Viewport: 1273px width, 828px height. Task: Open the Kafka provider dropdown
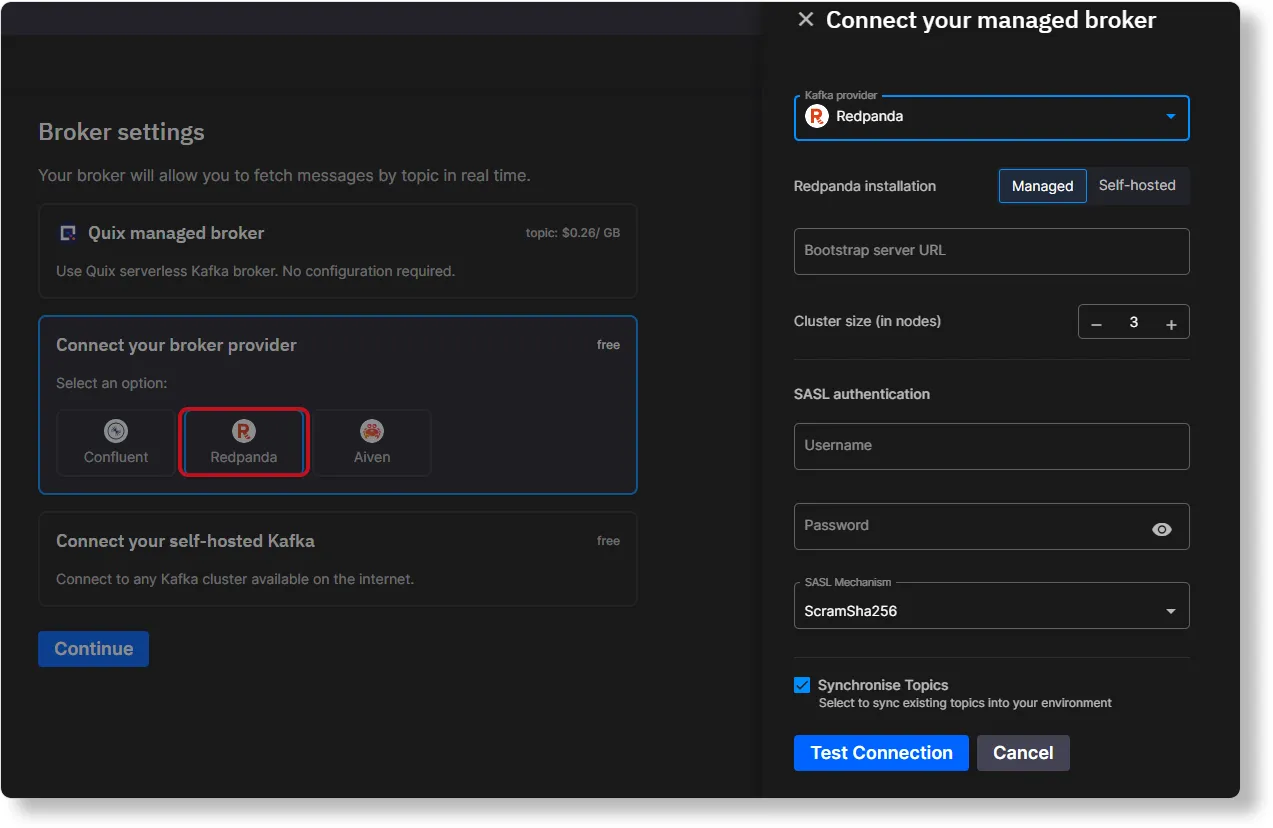(991, 117)
